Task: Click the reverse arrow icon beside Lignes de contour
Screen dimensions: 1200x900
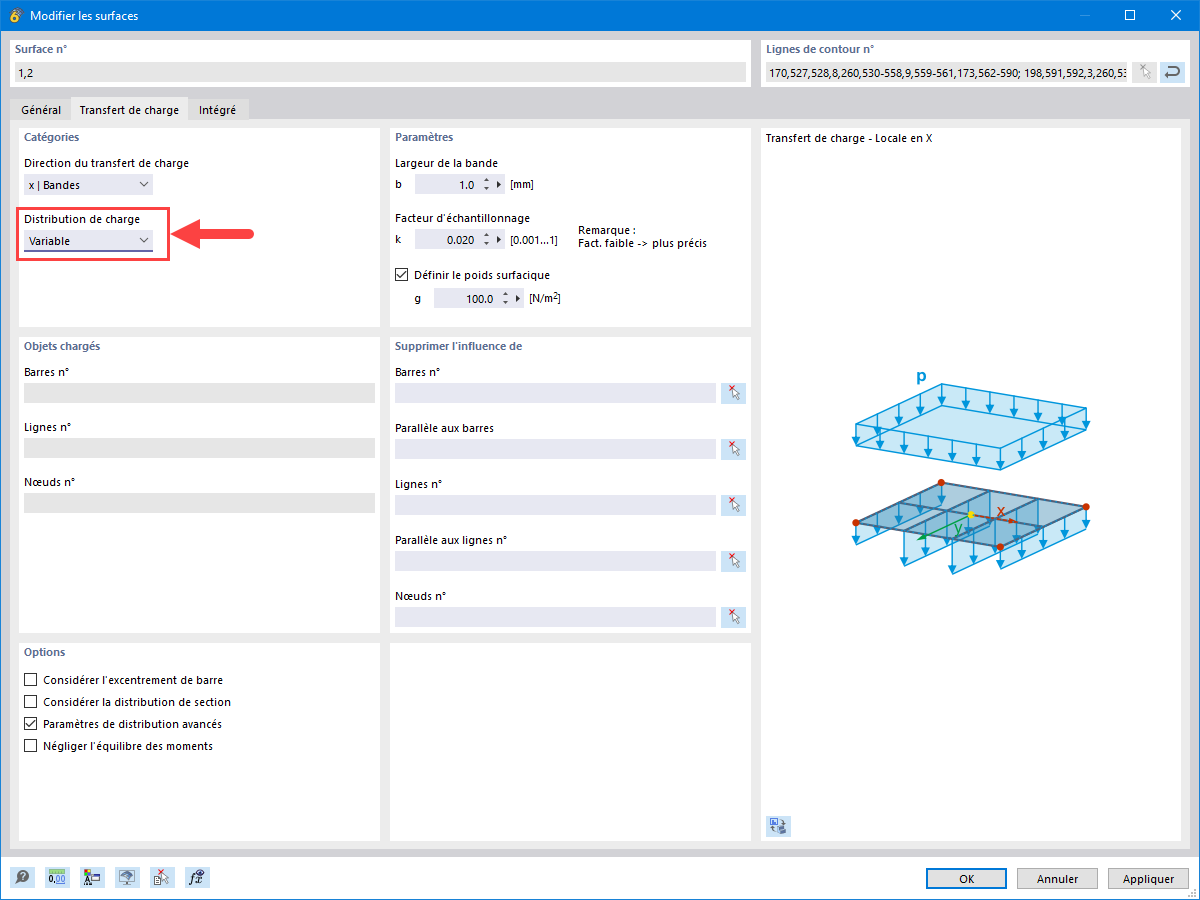Action: pos(1172,72)
